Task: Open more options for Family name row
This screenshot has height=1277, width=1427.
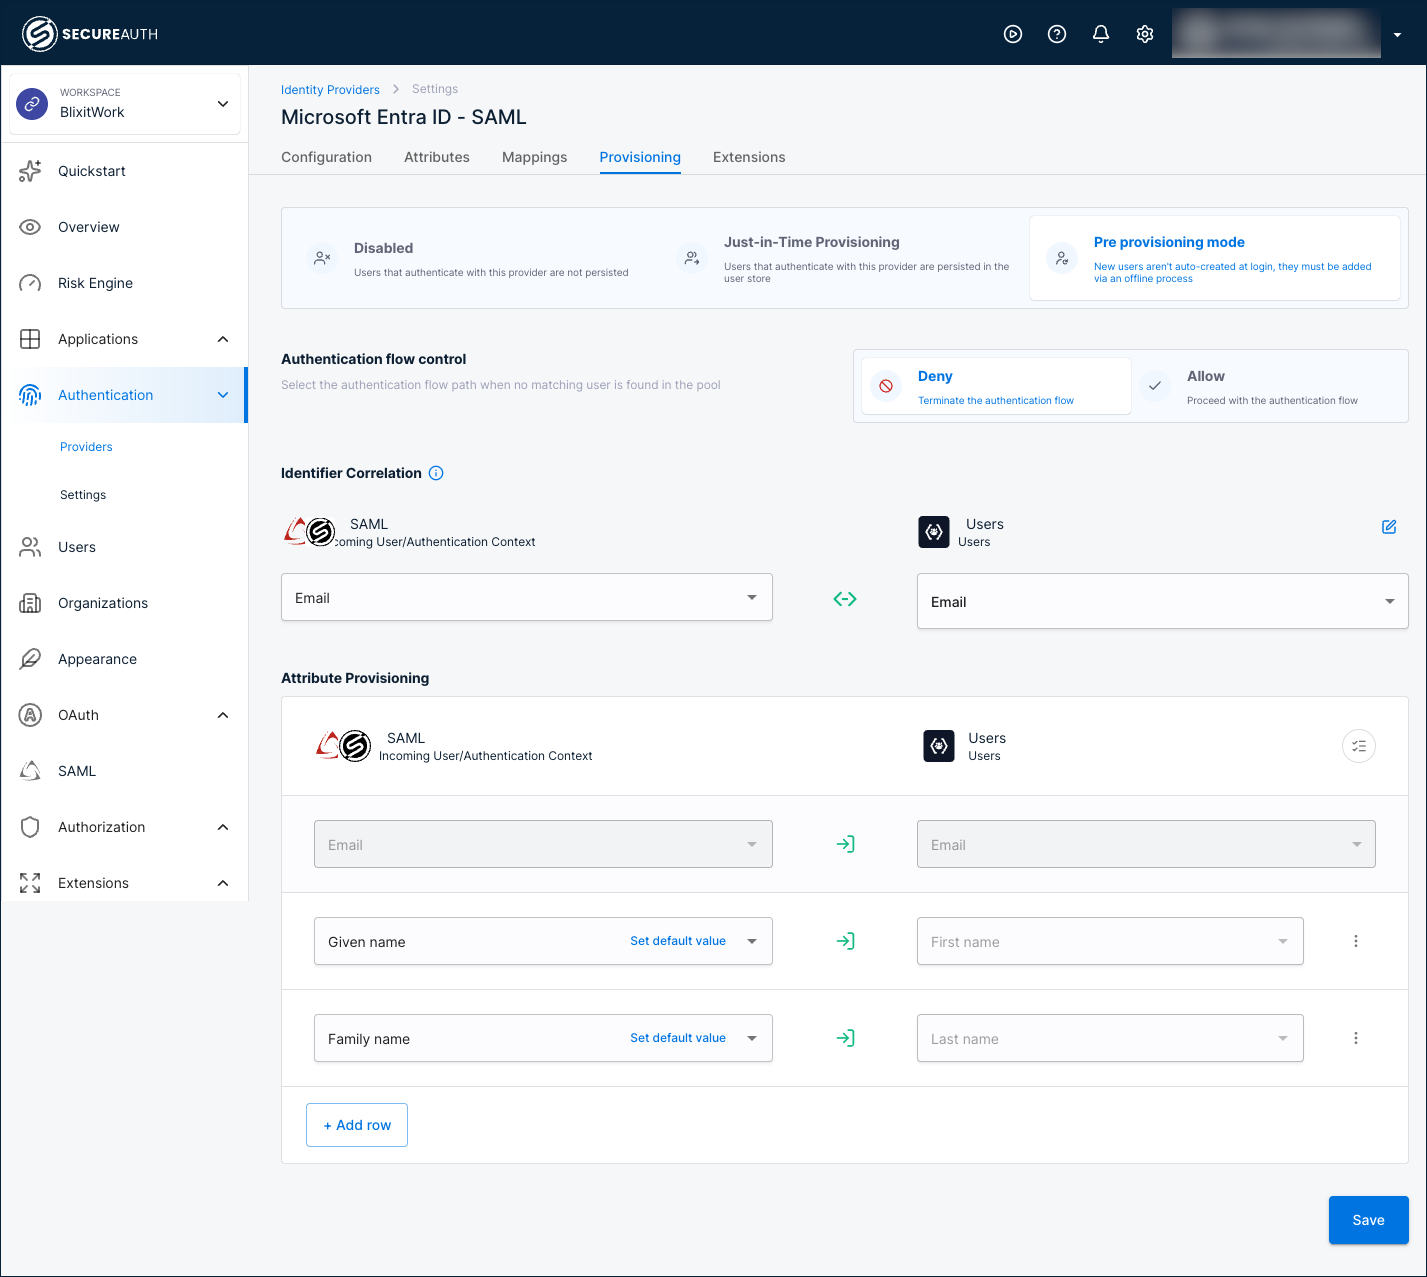Action: coord(1356,1038)
